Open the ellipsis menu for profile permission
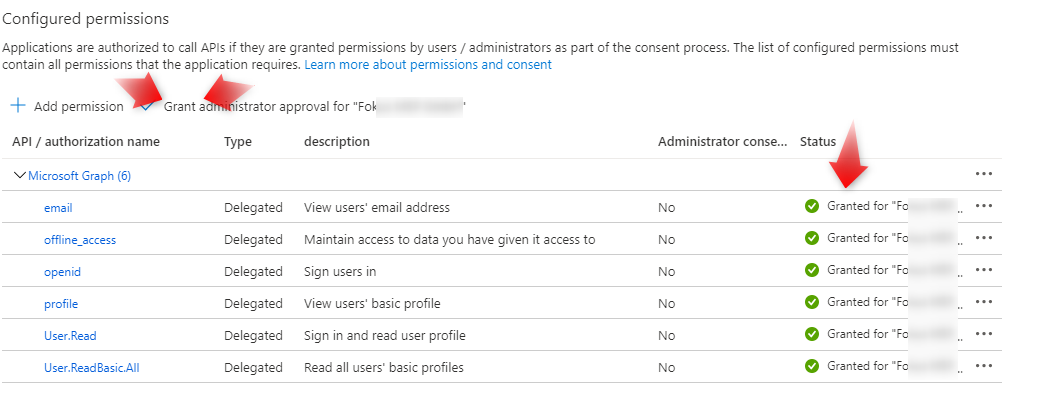 pyautogui.click(x=984, y=302)
